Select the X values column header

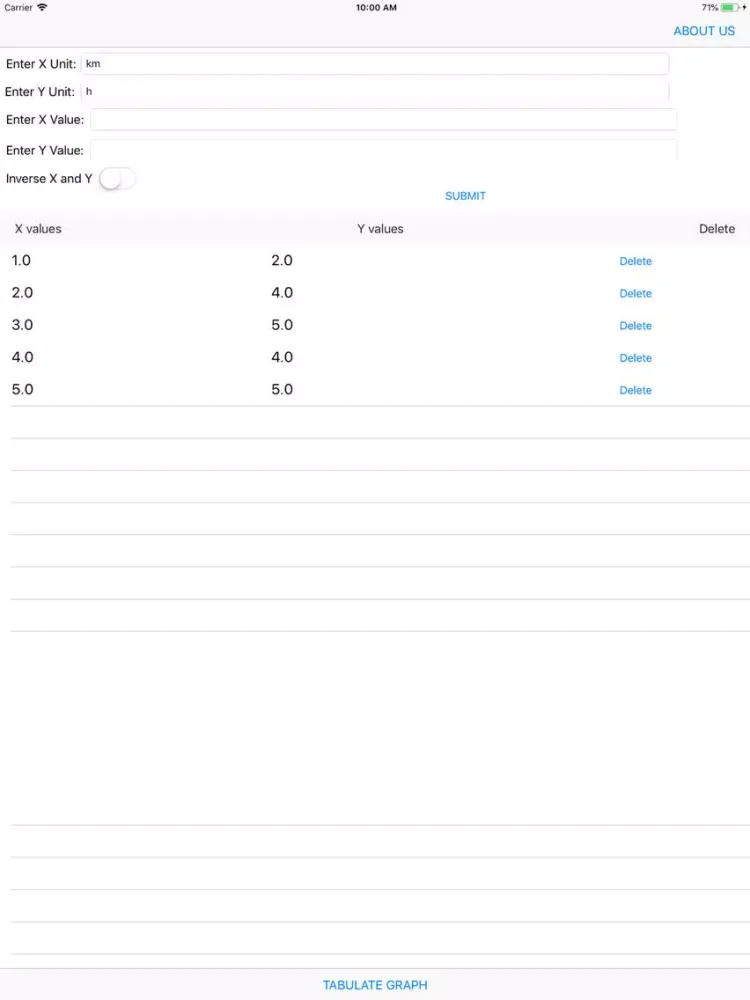point(38,229)
